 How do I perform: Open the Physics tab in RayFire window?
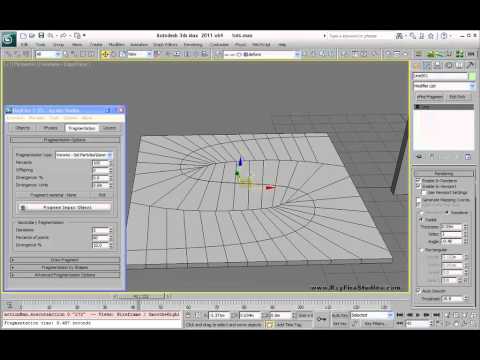click(51, 128)
